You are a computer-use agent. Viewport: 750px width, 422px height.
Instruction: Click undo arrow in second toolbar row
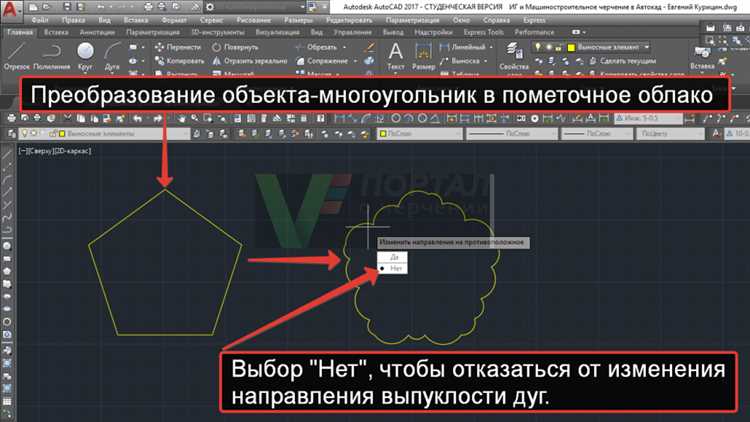click(138, 118)
